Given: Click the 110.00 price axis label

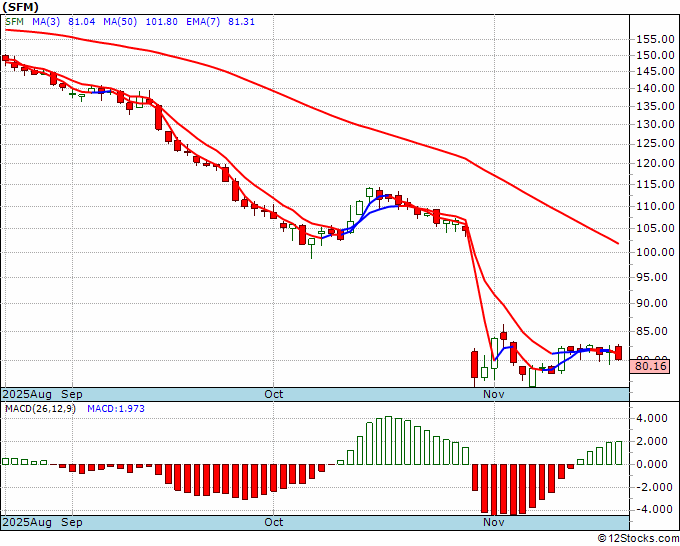Looking at the screenshot, I should tap(655, 206).
